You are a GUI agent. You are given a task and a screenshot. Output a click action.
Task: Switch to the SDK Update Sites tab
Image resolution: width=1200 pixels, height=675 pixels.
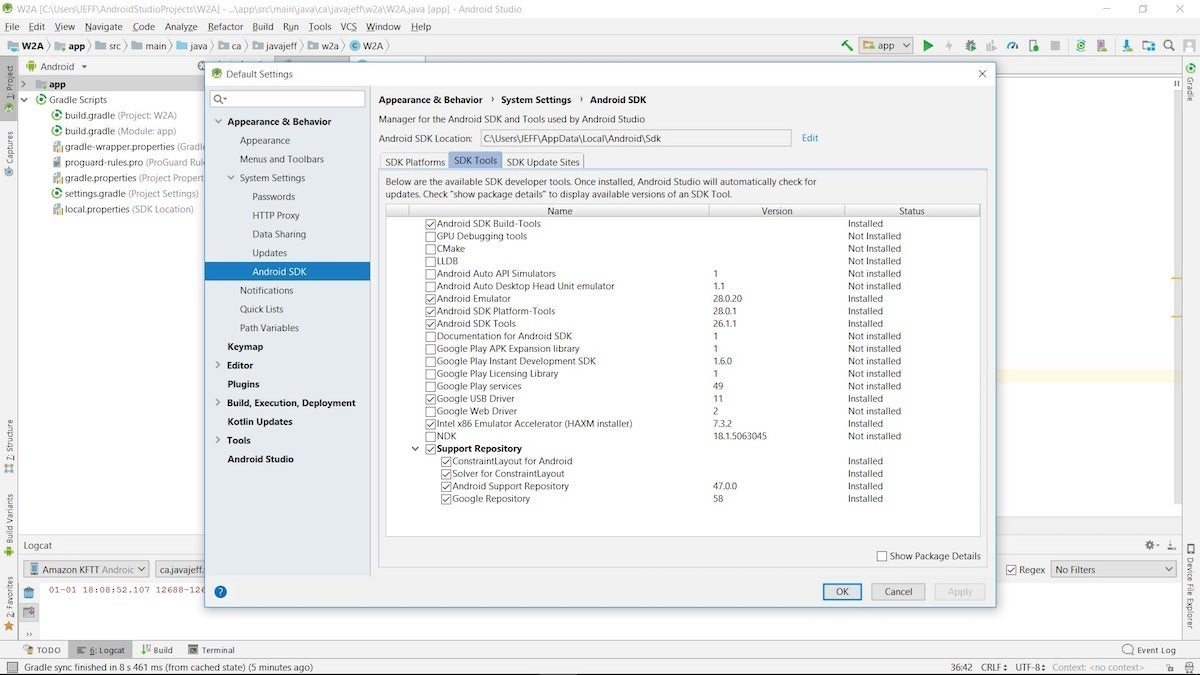543,161
